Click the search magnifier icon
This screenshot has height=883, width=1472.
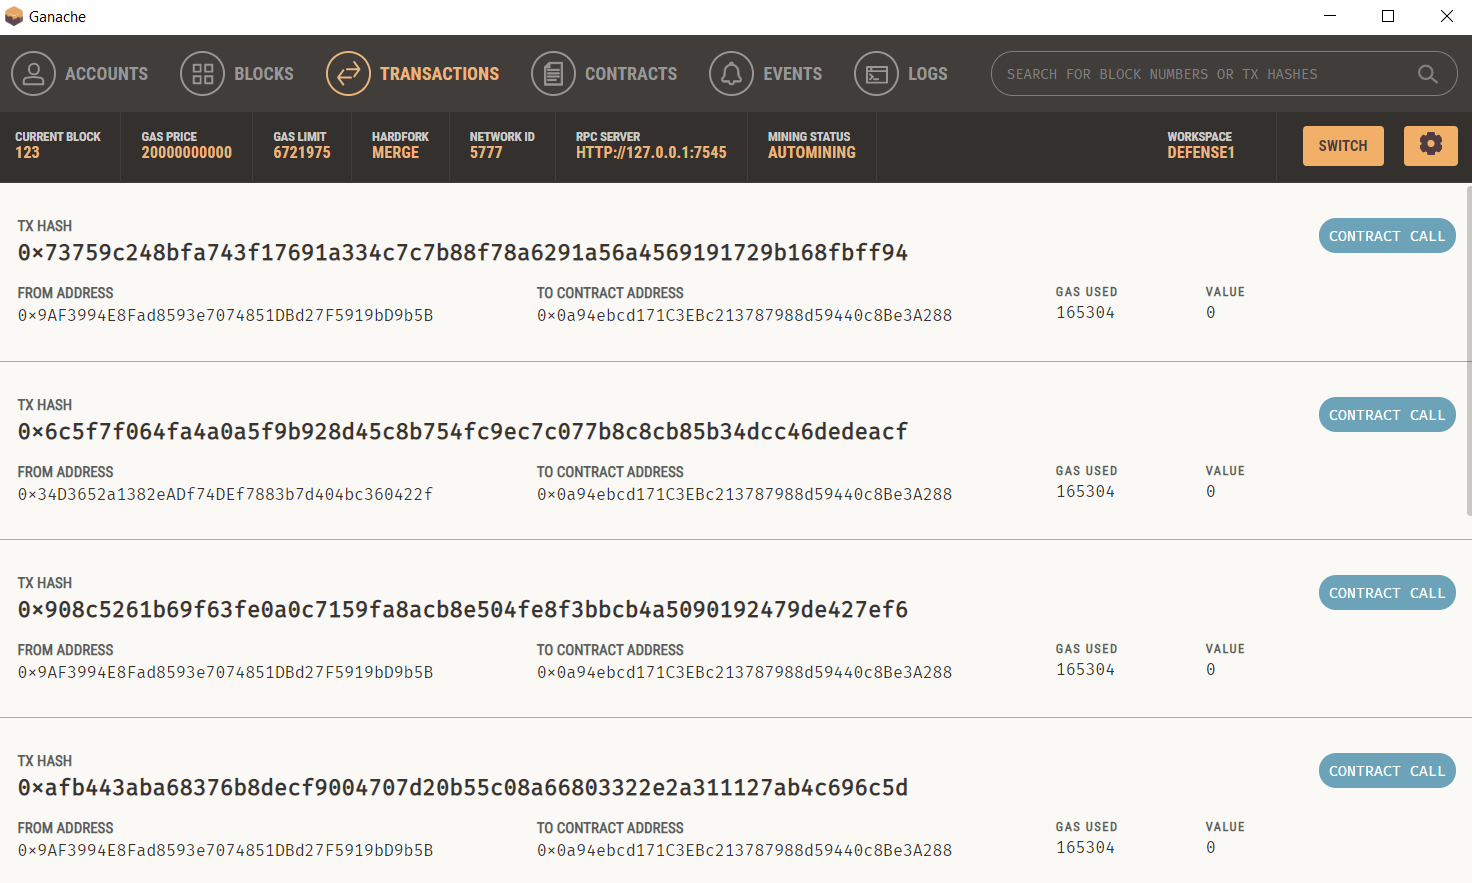pyautogui.click(x=1427, y=74)
